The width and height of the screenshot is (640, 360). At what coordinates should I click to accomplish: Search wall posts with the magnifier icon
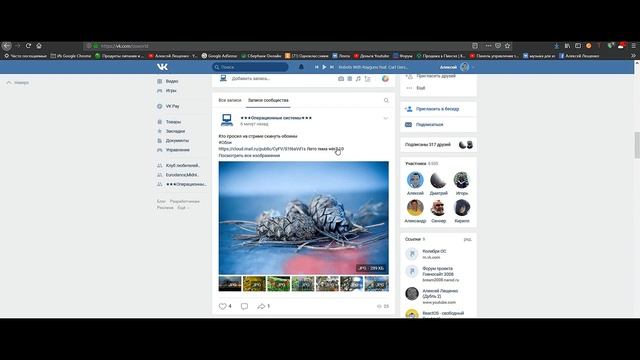coord(386,100)
